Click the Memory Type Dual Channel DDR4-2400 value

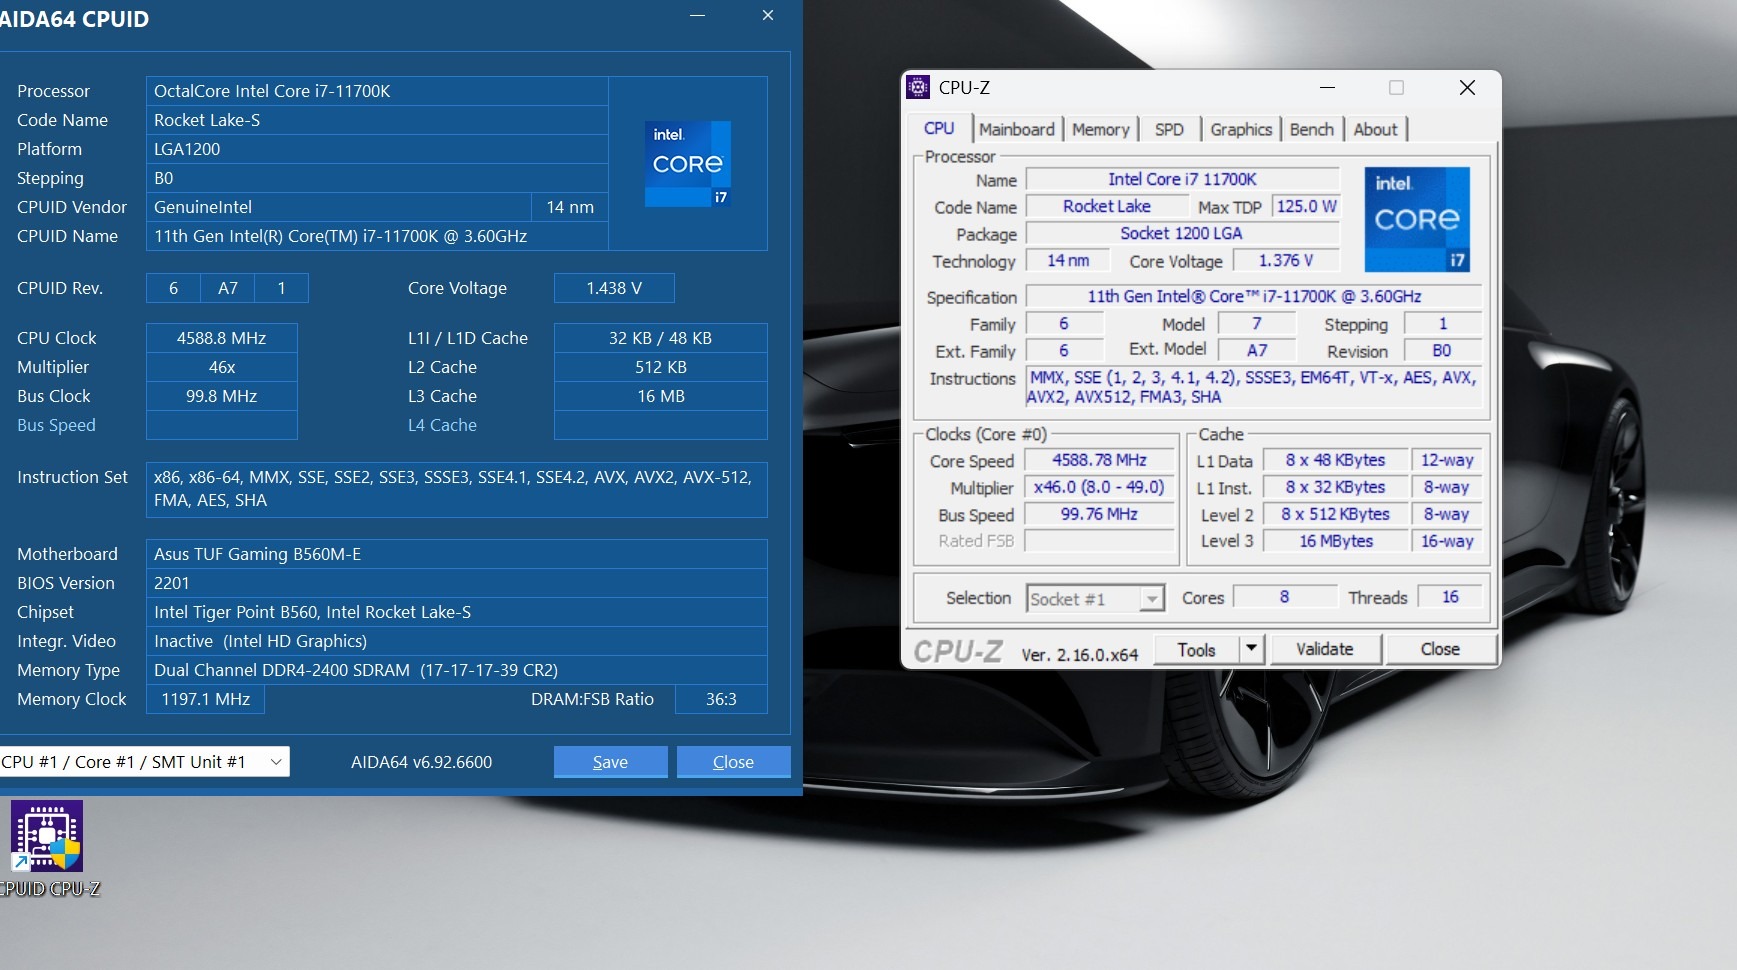tap(457, 670)
